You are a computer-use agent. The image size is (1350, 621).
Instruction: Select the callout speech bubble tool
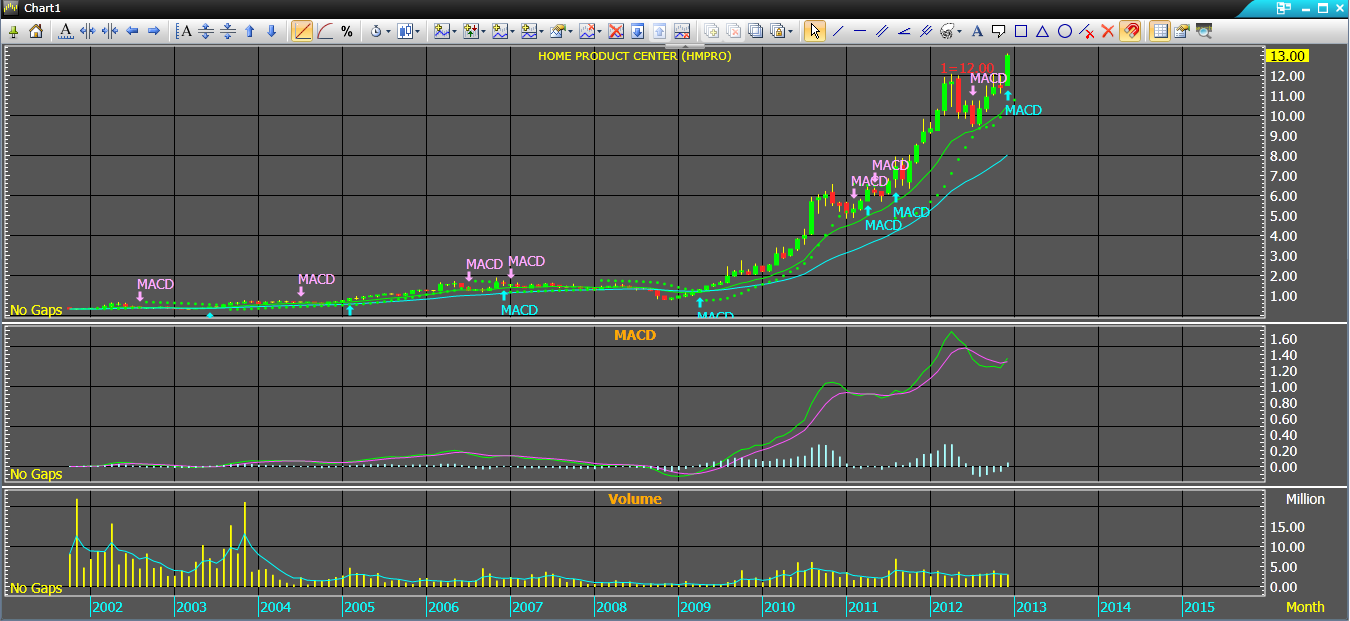(x=999, y=31)
